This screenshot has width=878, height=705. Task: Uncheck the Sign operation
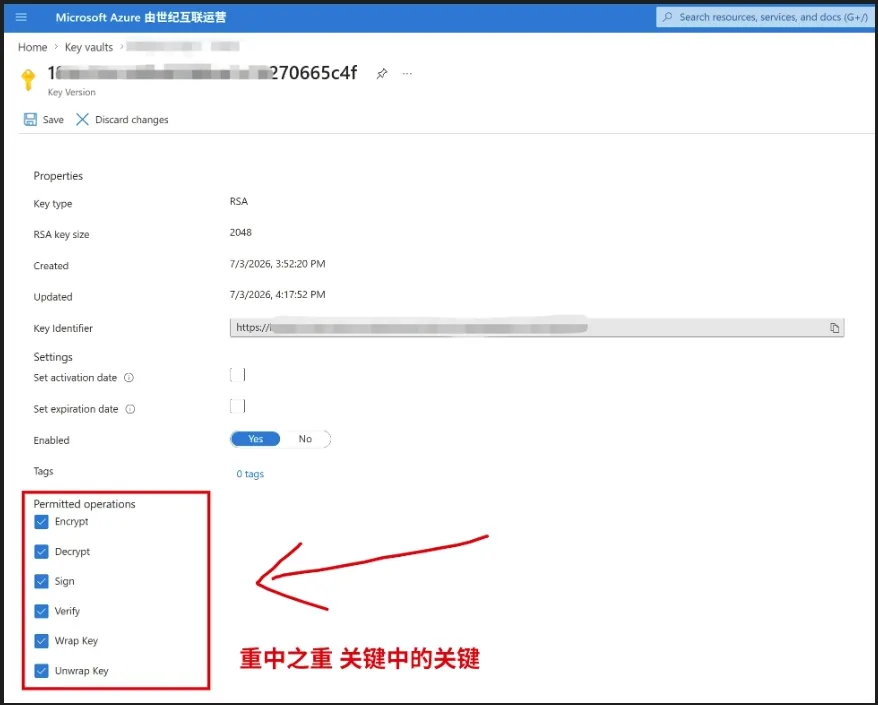pyautogui.click(x=41, y=581)
